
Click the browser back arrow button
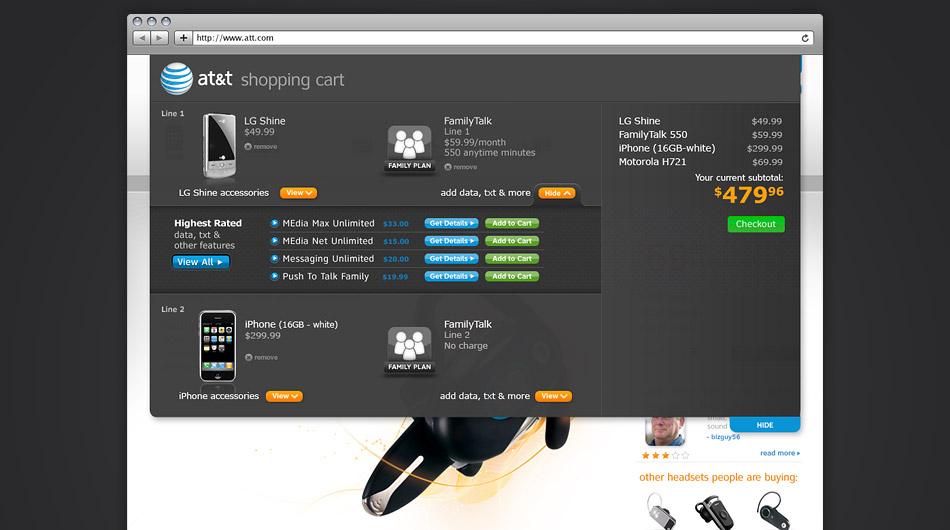pyautogui.click(x=142, y=38)
